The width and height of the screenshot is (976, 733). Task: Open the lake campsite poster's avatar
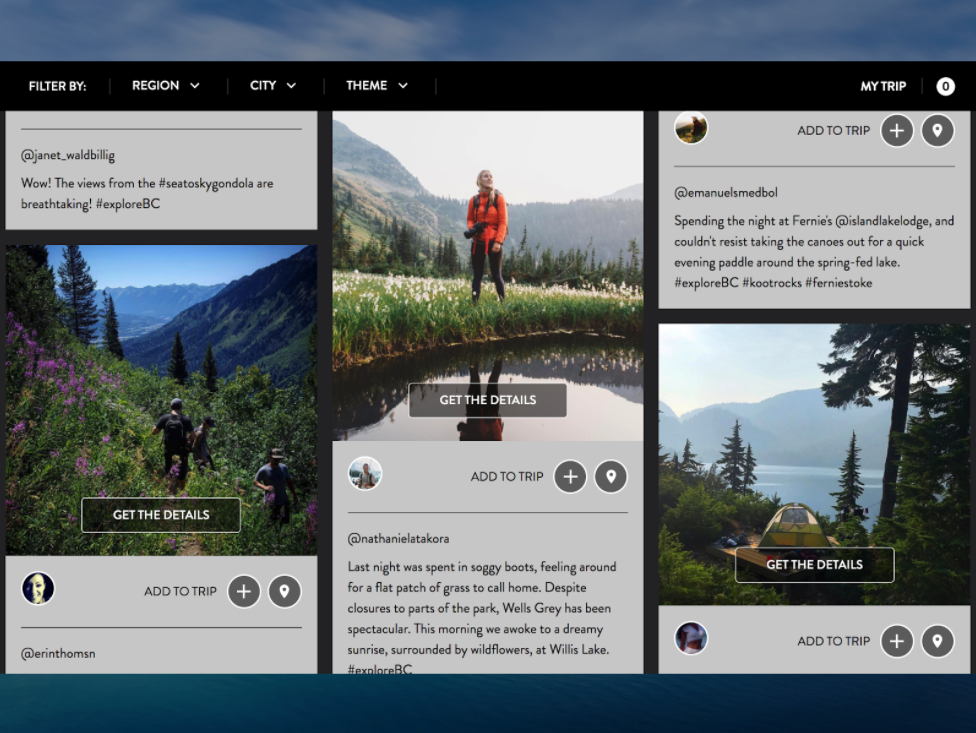pos(691,638)
